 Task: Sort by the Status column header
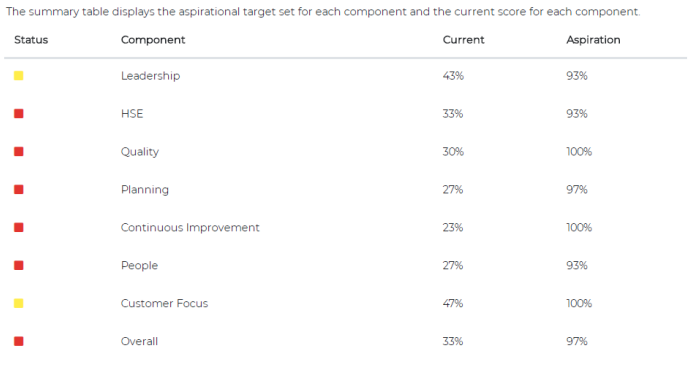31,40
